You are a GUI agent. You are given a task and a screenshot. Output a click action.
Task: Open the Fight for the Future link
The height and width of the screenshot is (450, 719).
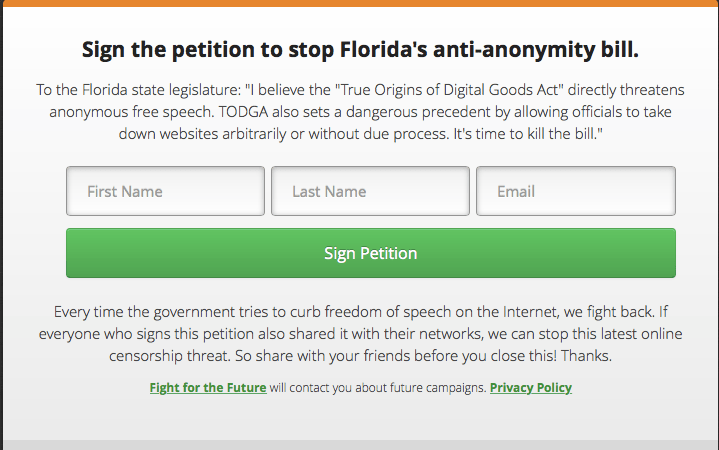(208, 388)
